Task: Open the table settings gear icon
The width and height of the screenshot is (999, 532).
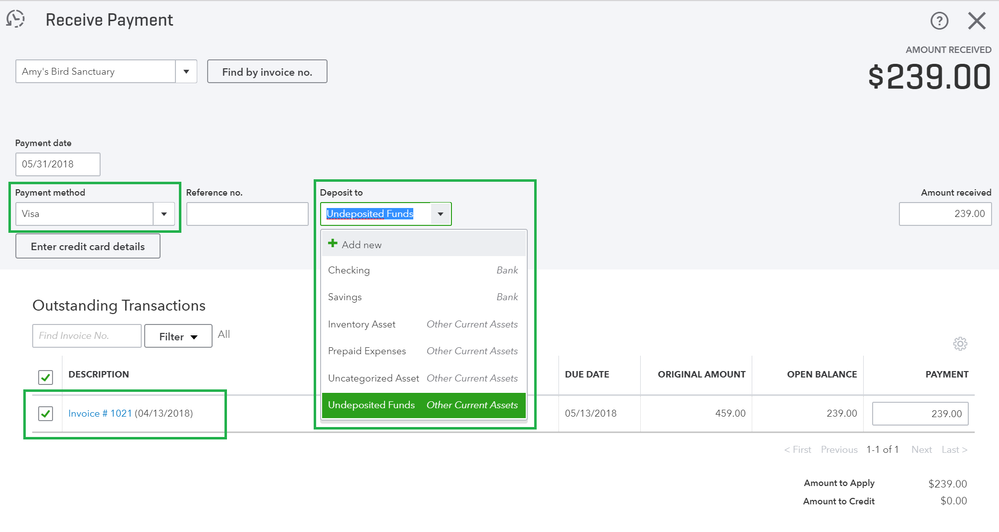Action: coord(960,344)
